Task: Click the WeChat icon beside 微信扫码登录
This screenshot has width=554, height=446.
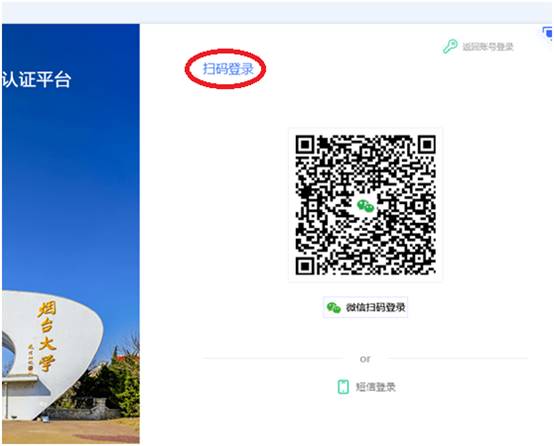Action: (x=334, y=307)
